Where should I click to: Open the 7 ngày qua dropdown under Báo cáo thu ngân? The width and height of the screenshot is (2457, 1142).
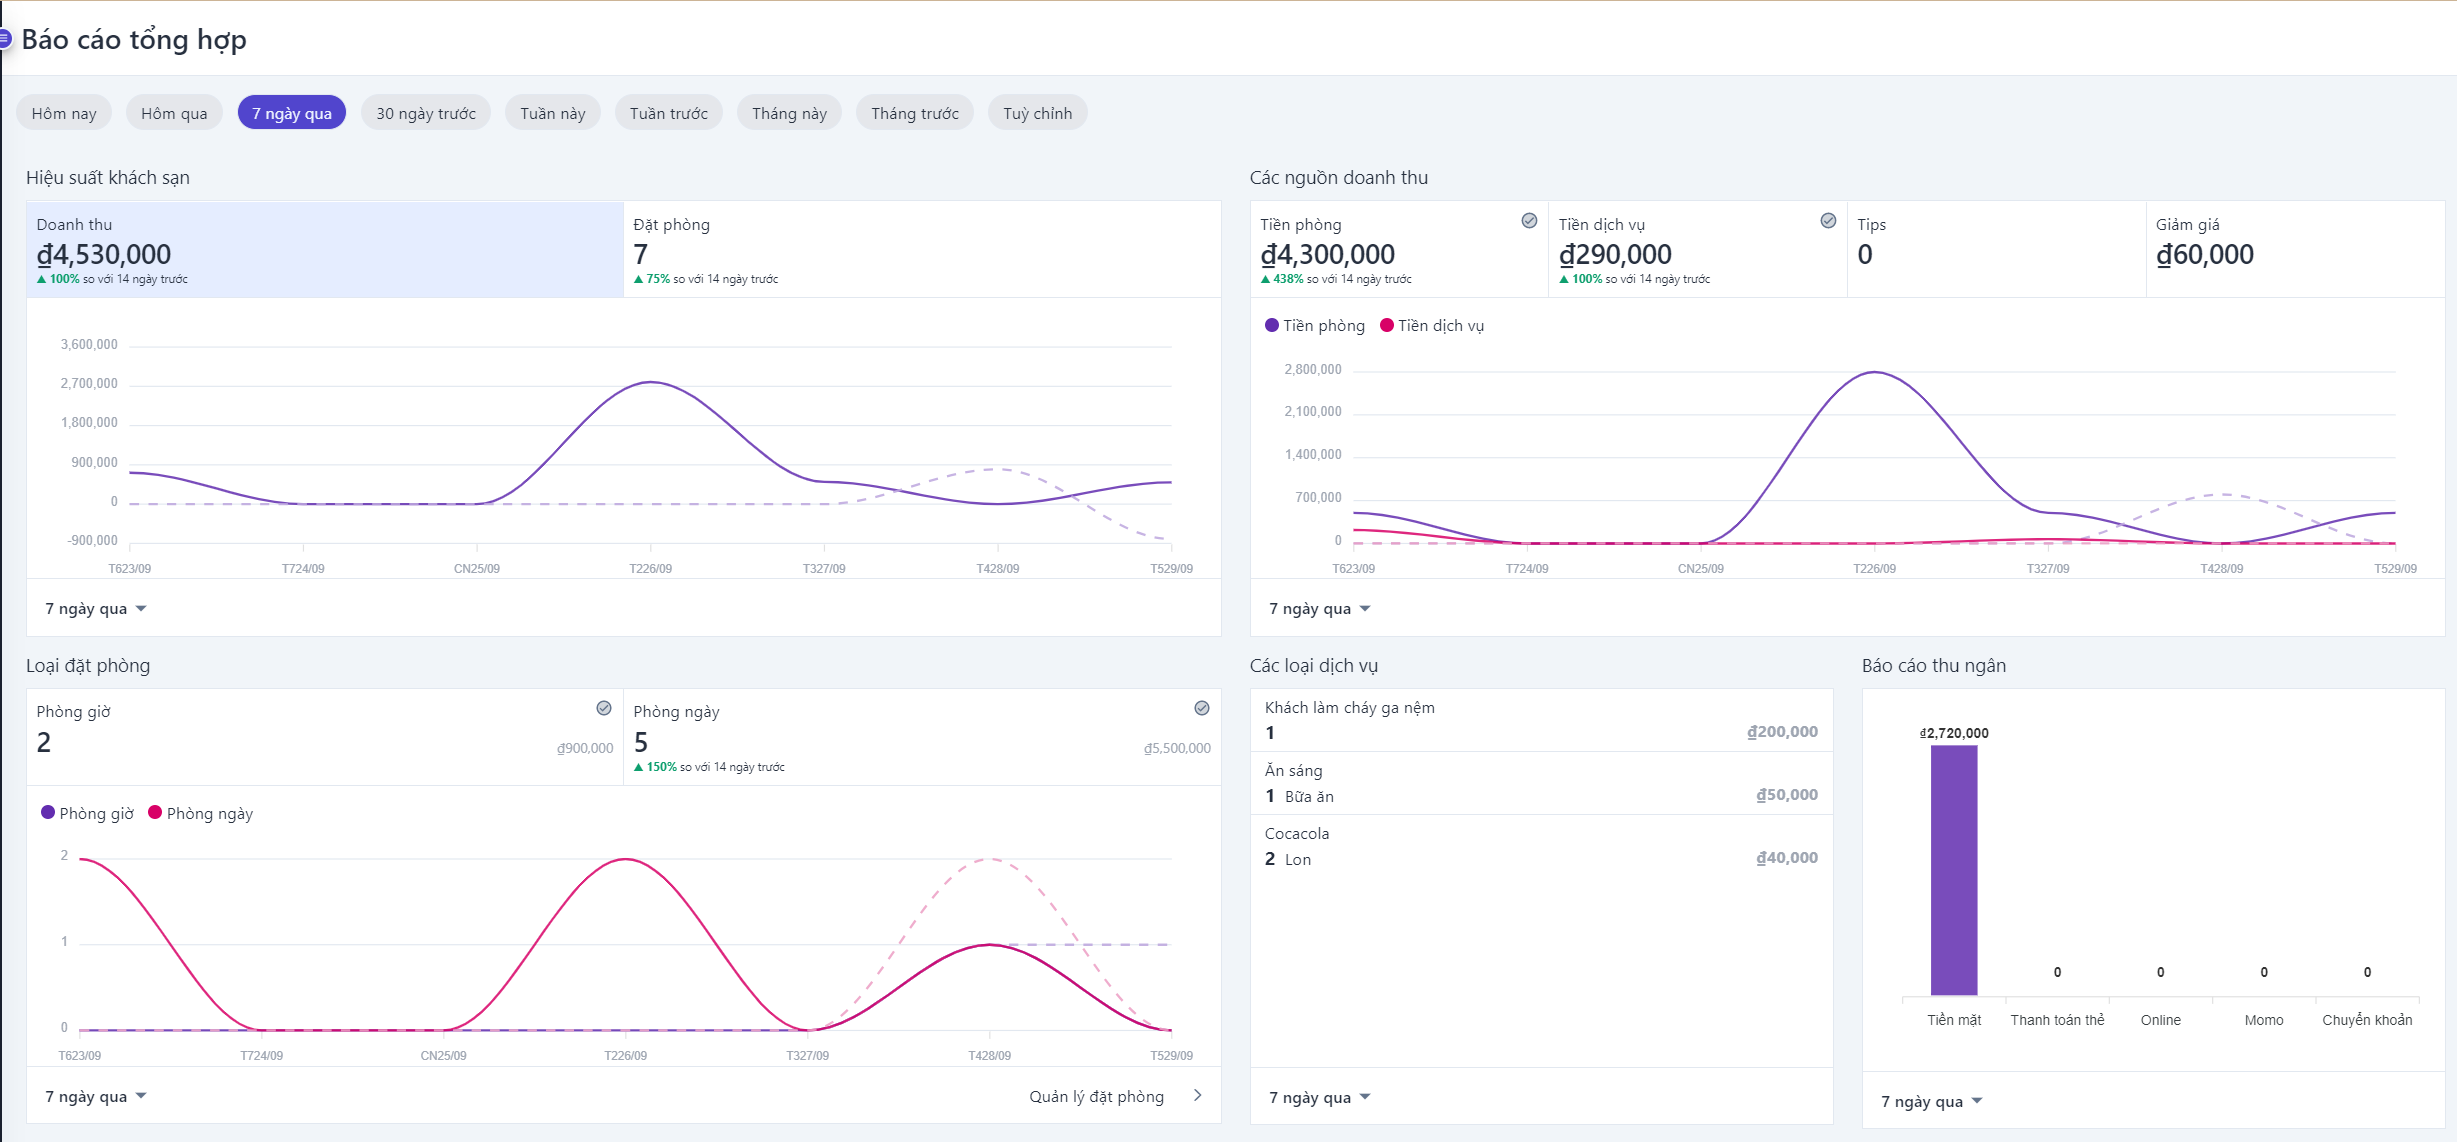[x=1931, y=1101]
